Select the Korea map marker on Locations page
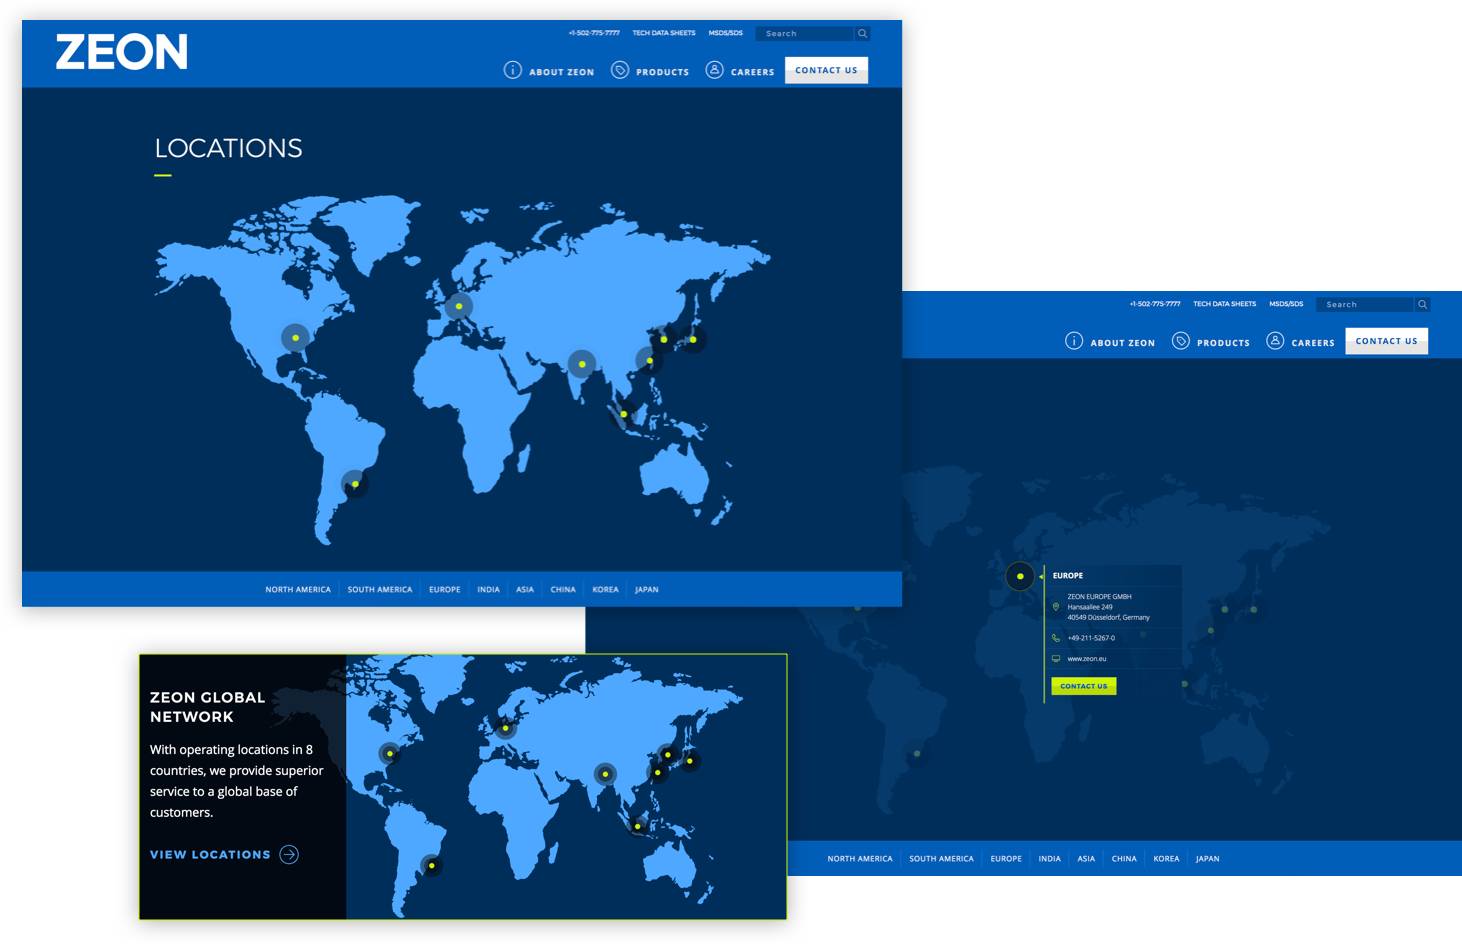 [x=664, y=339]
